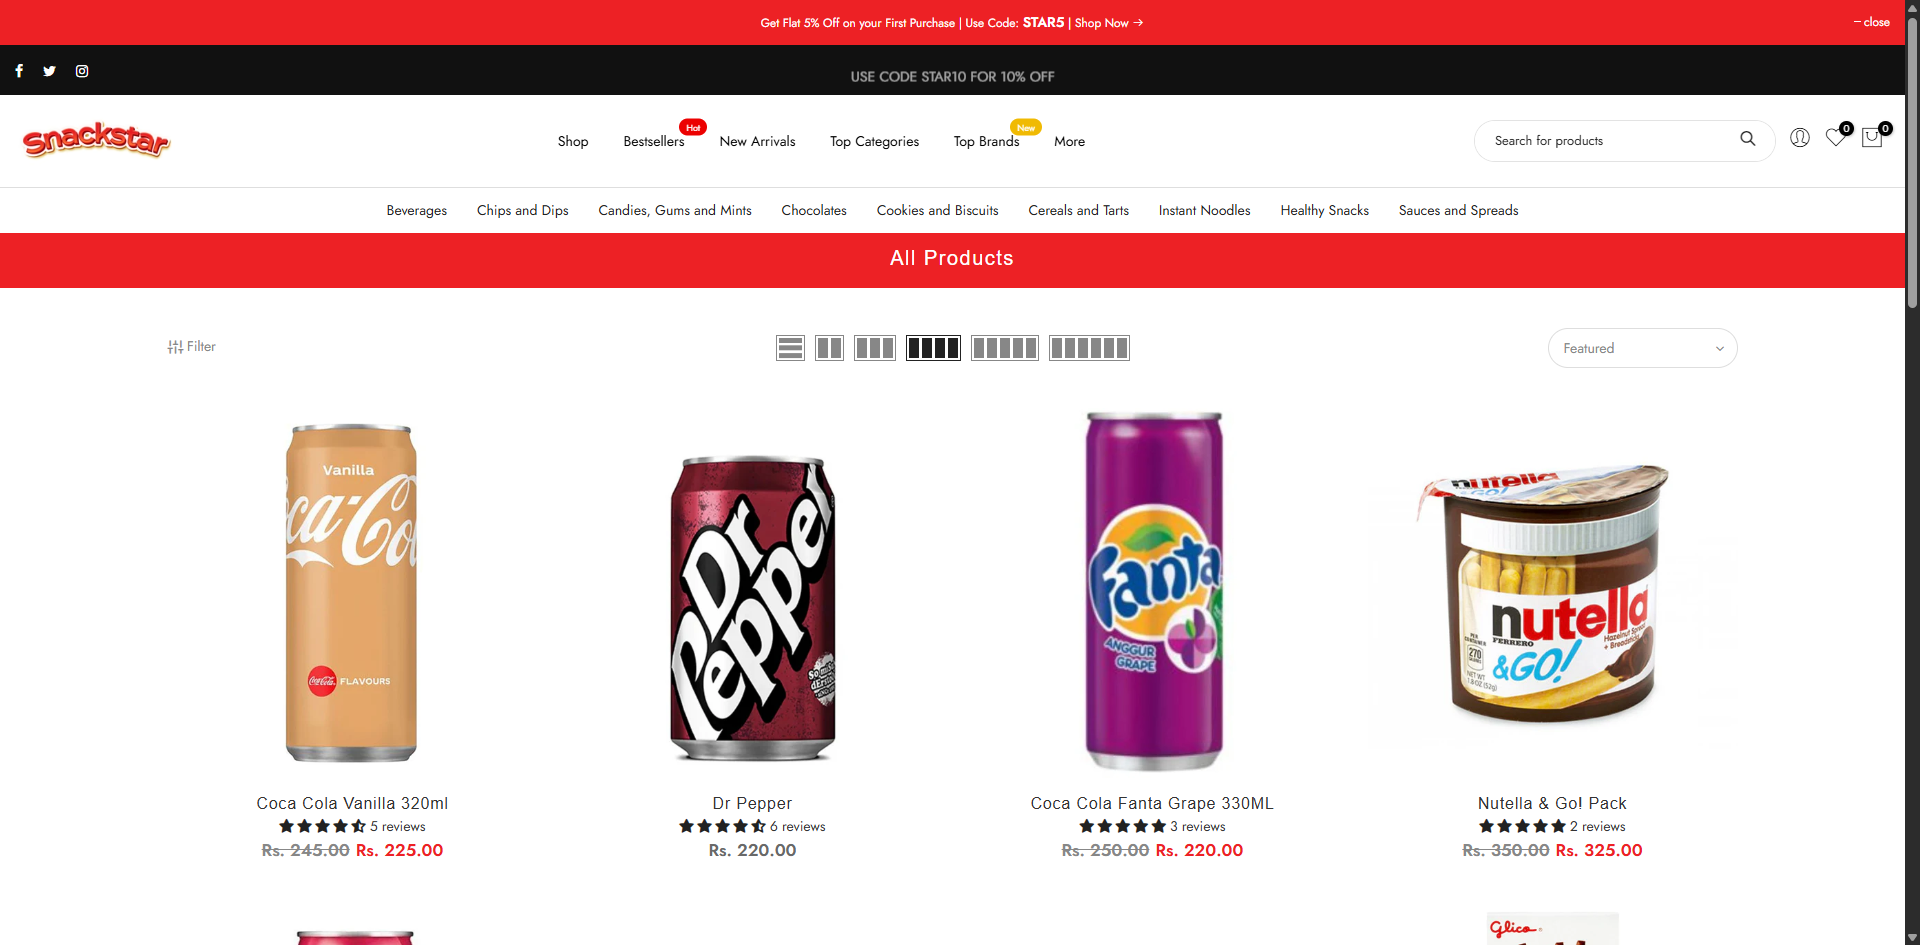Open the Facebook social link icon
This screenshot has width=1920, height=945.
tap(19, 71)
